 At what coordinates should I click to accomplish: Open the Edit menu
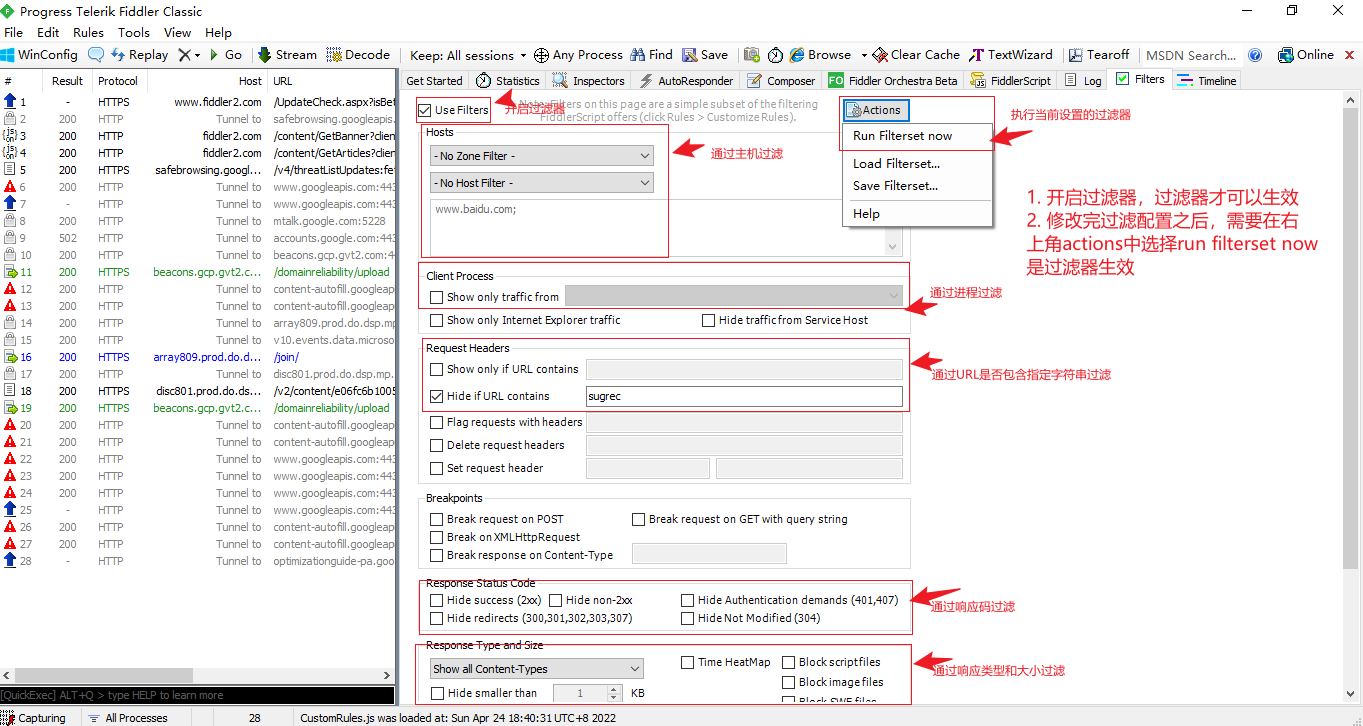(x=48, y=32)
